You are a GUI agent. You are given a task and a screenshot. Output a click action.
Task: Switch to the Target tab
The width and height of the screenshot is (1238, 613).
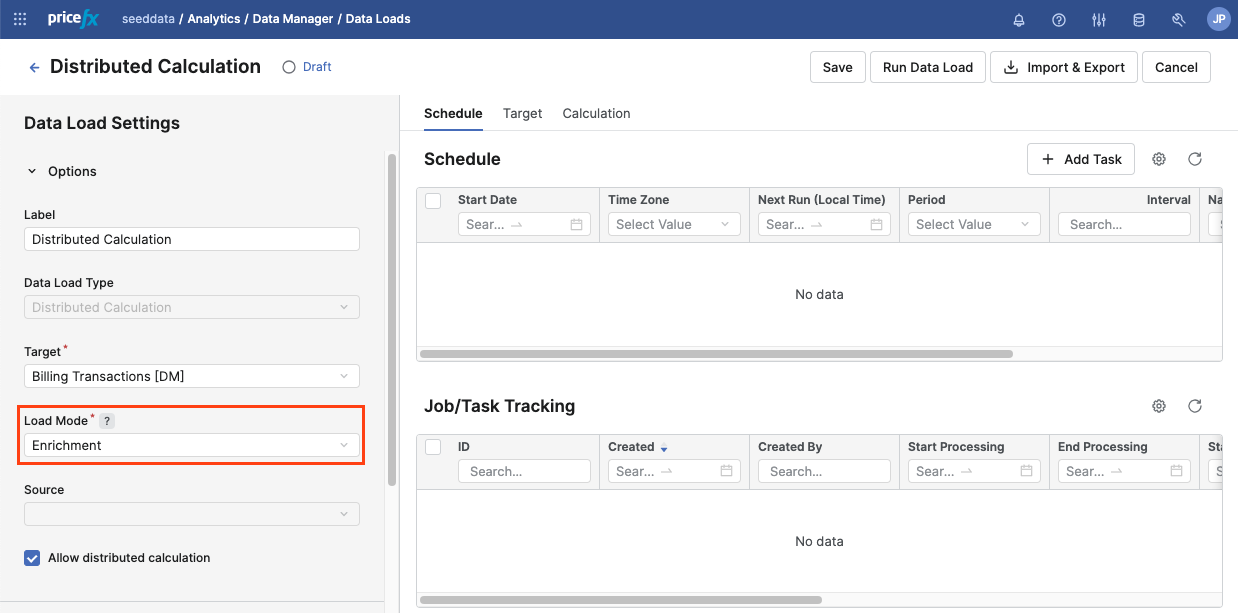pos(522,113)
